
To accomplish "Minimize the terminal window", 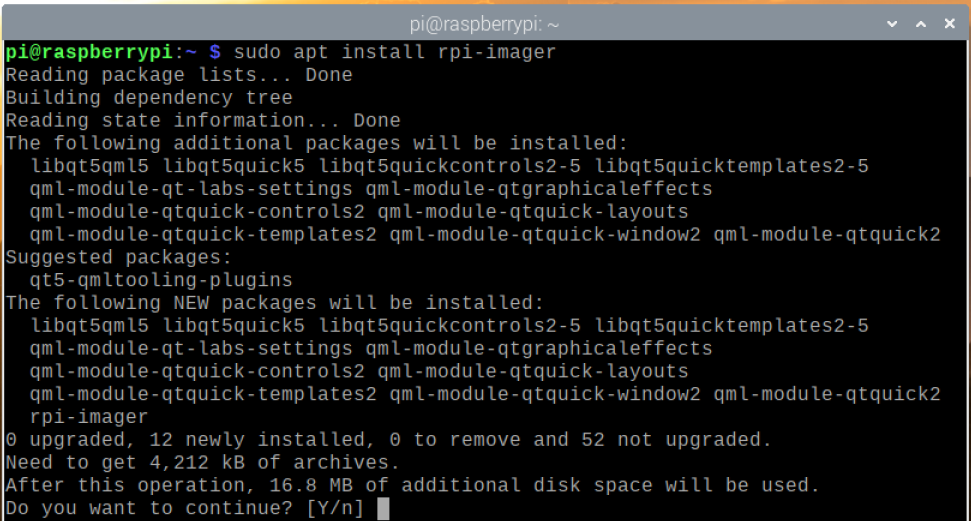I will (892, 21).
